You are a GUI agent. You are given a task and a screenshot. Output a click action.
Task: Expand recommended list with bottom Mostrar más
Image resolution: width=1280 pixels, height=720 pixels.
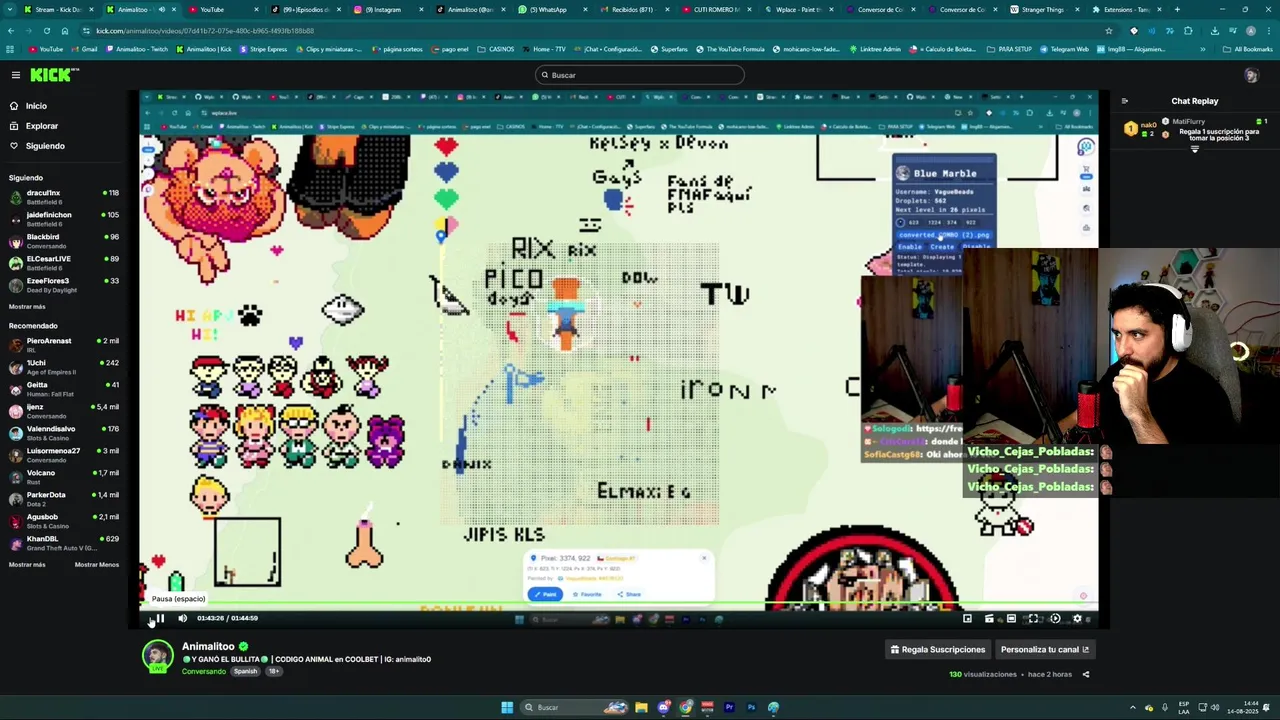click(27, 565)
